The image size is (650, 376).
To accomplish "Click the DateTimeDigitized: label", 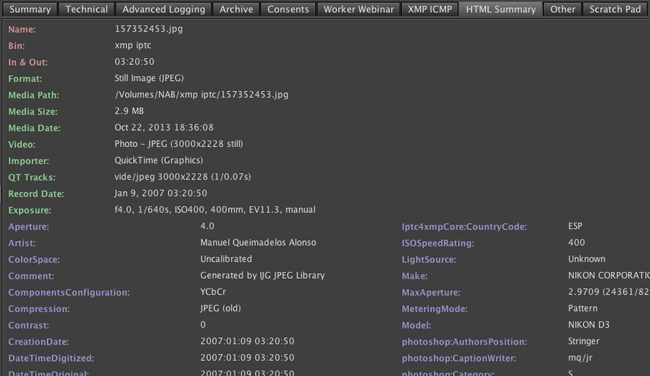I will click(x=51, y=358).
